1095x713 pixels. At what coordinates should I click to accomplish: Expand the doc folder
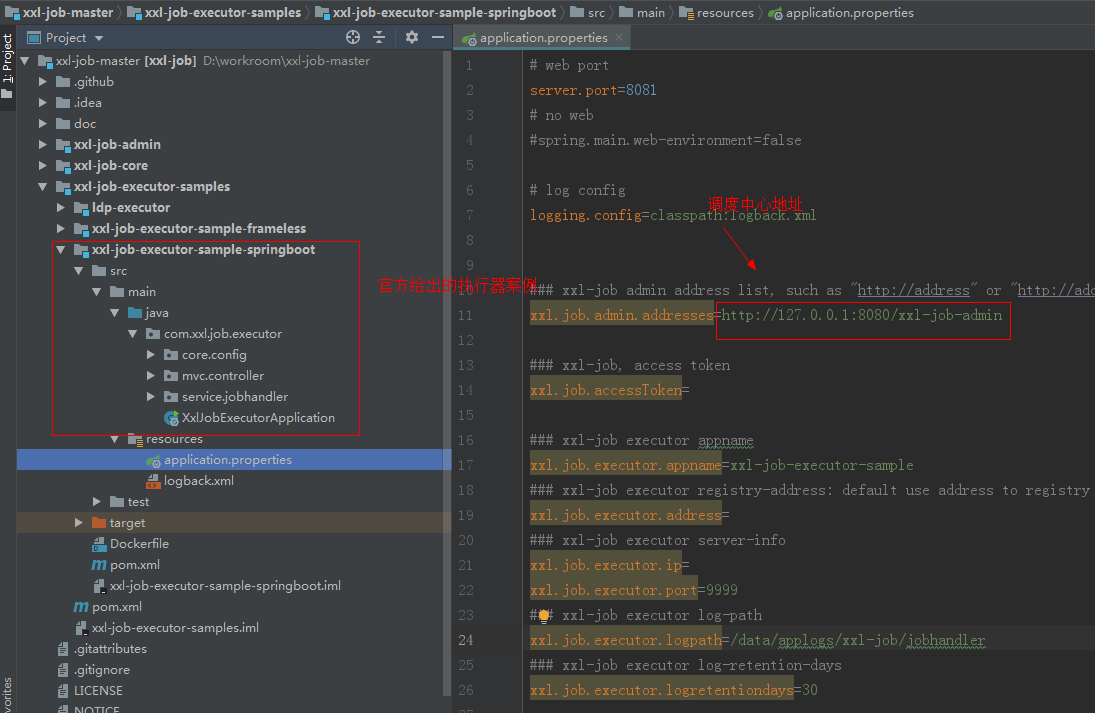[43, 124]
